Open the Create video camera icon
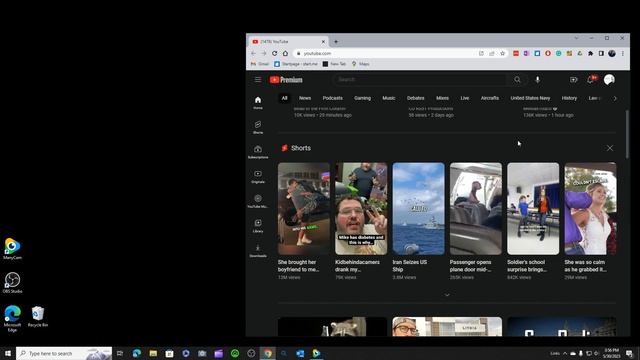The height and width of the screenshot is (360, 640). [573, 80]
